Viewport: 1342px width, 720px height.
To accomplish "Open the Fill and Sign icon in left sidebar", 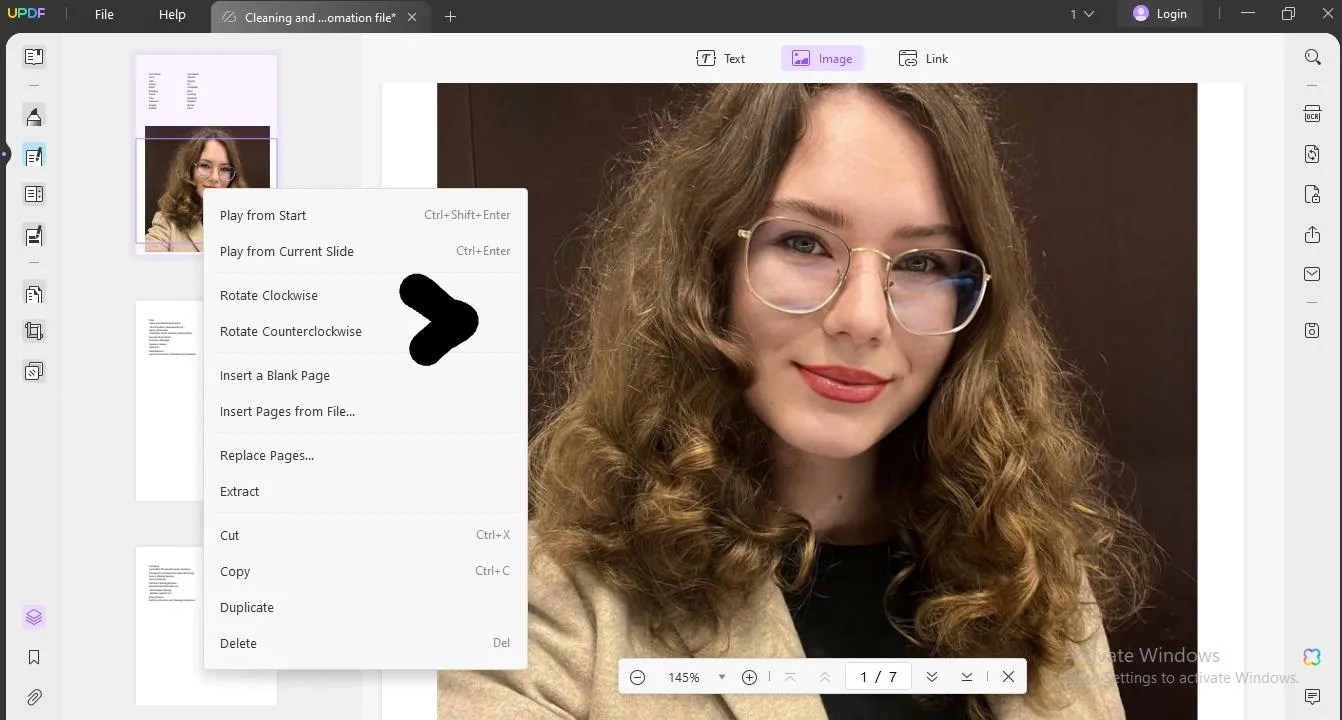I will pos(34,236).
